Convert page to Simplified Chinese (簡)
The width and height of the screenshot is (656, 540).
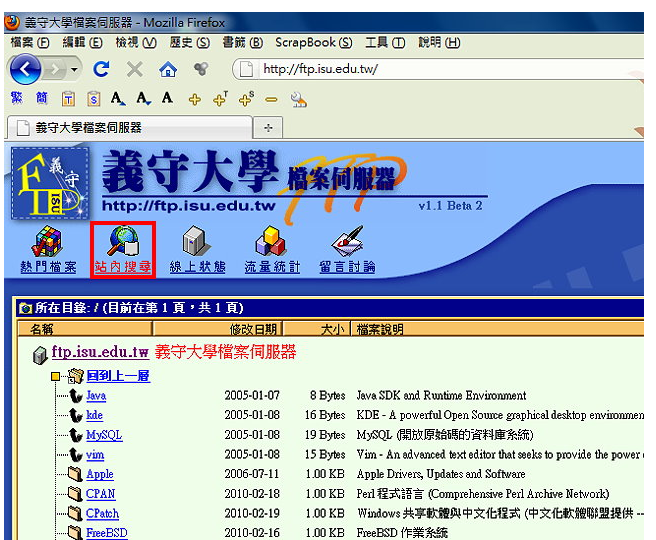[x=41, y=99]
